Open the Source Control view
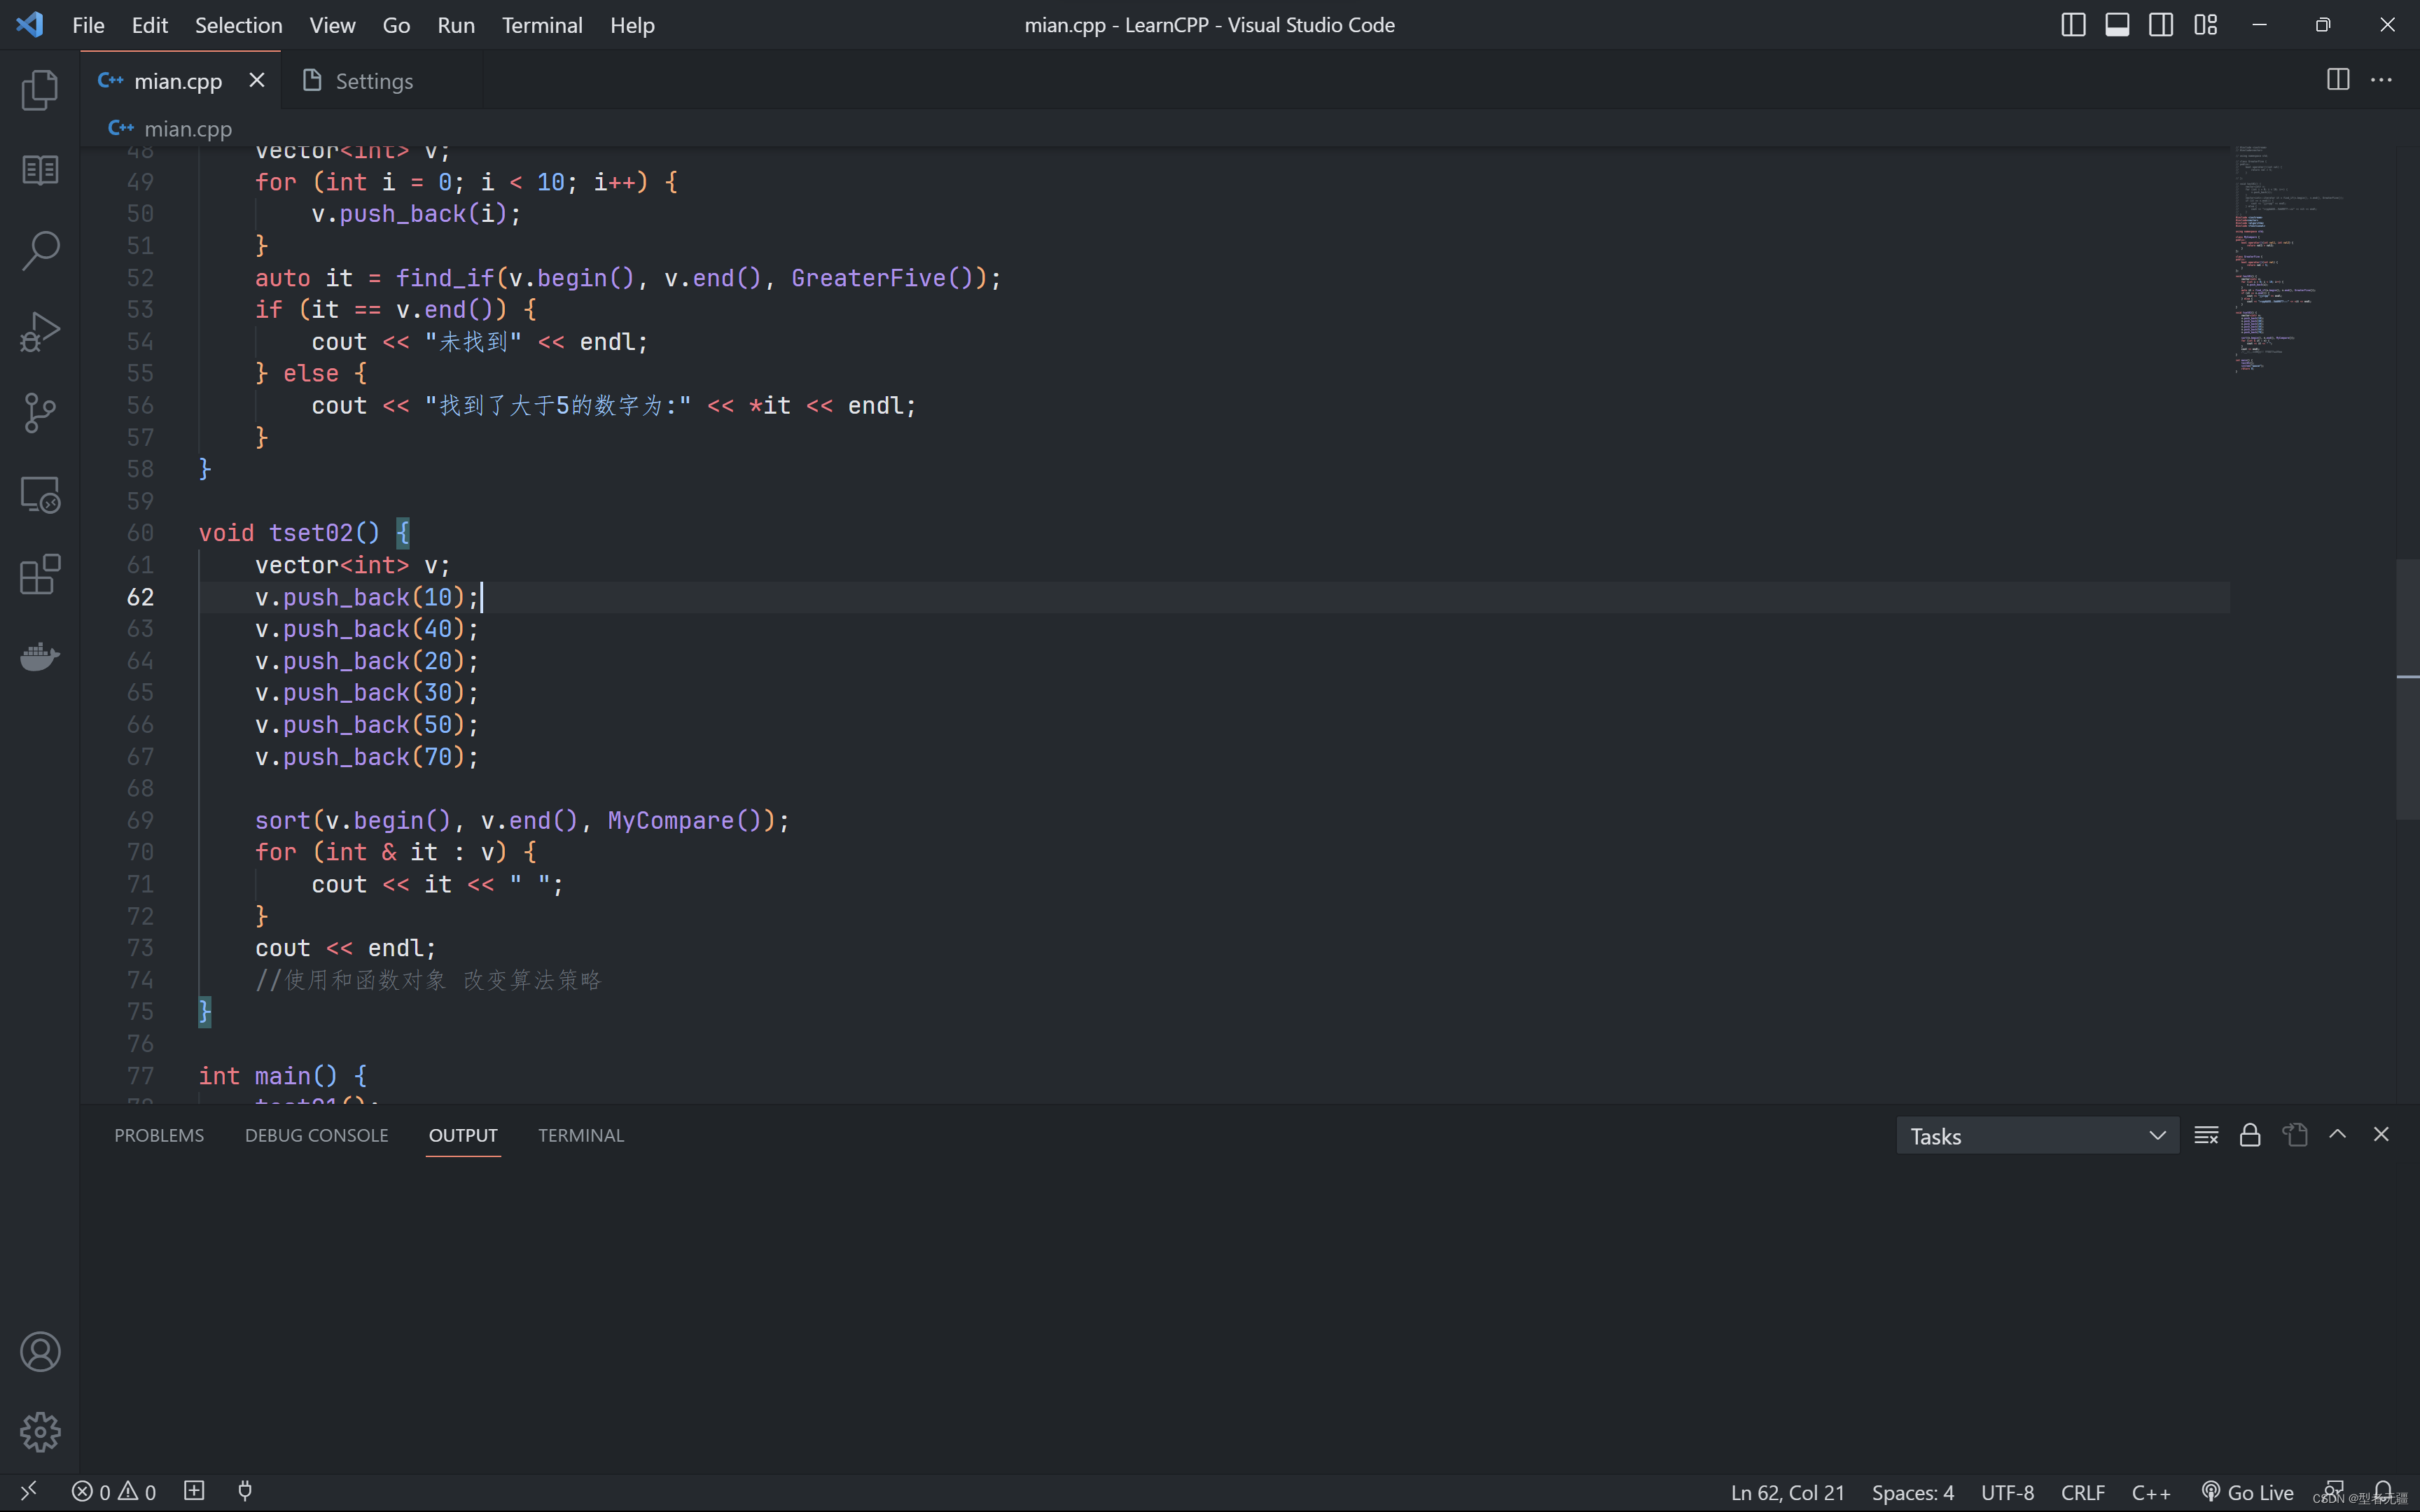 tap(40, 412)
